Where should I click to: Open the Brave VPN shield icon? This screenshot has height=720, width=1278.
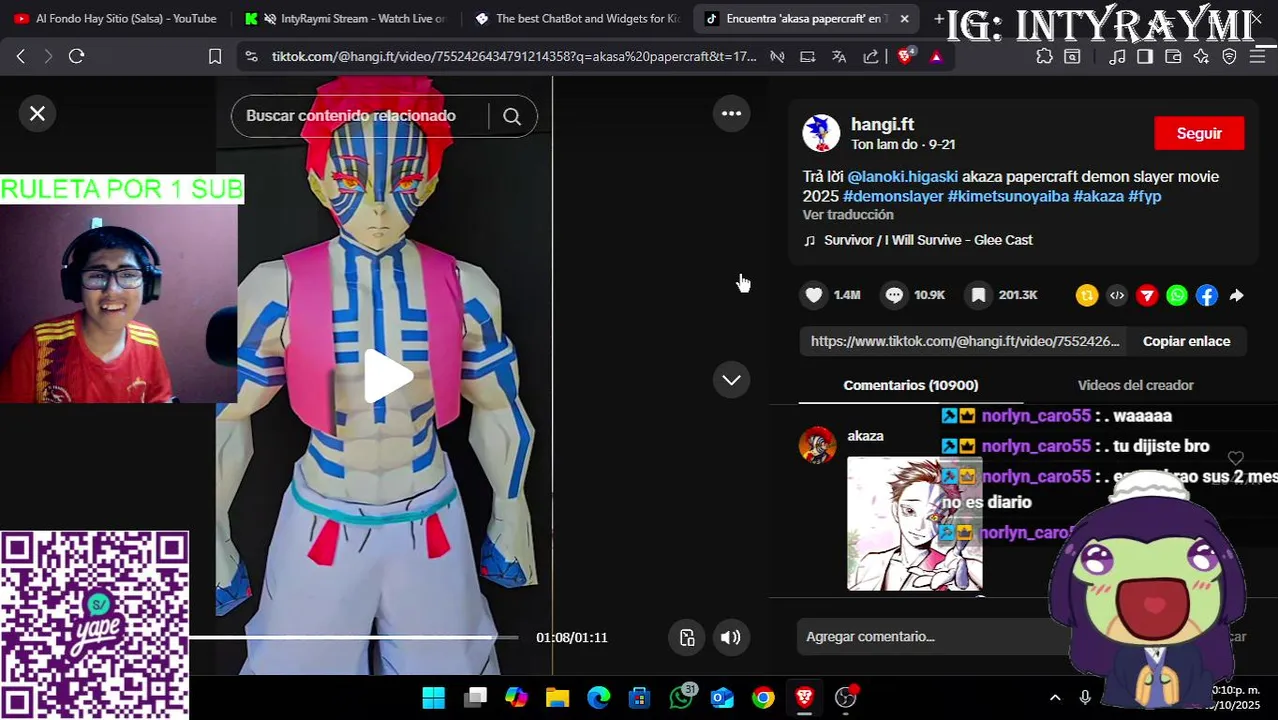click(x=1229, y=57)
